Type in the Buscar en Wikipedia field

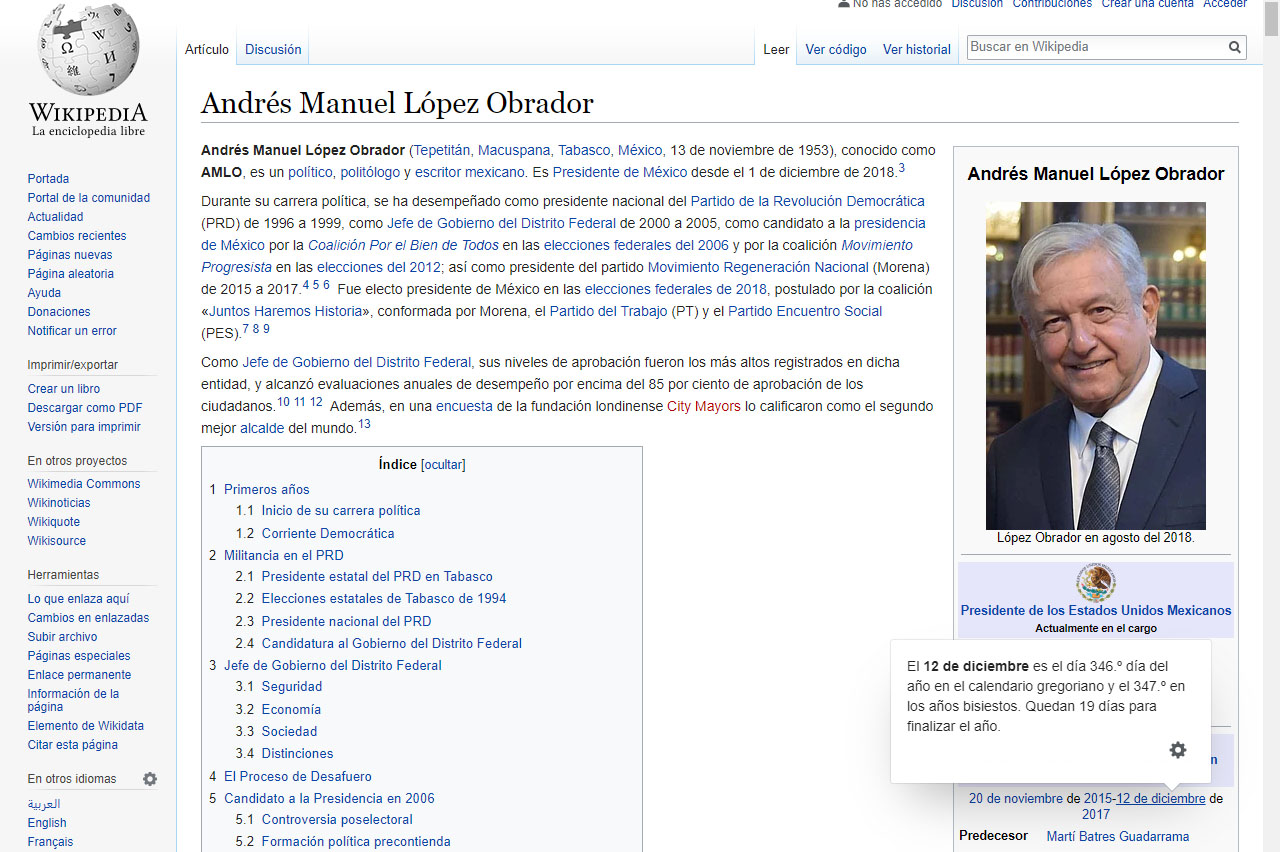point(1095,47)
